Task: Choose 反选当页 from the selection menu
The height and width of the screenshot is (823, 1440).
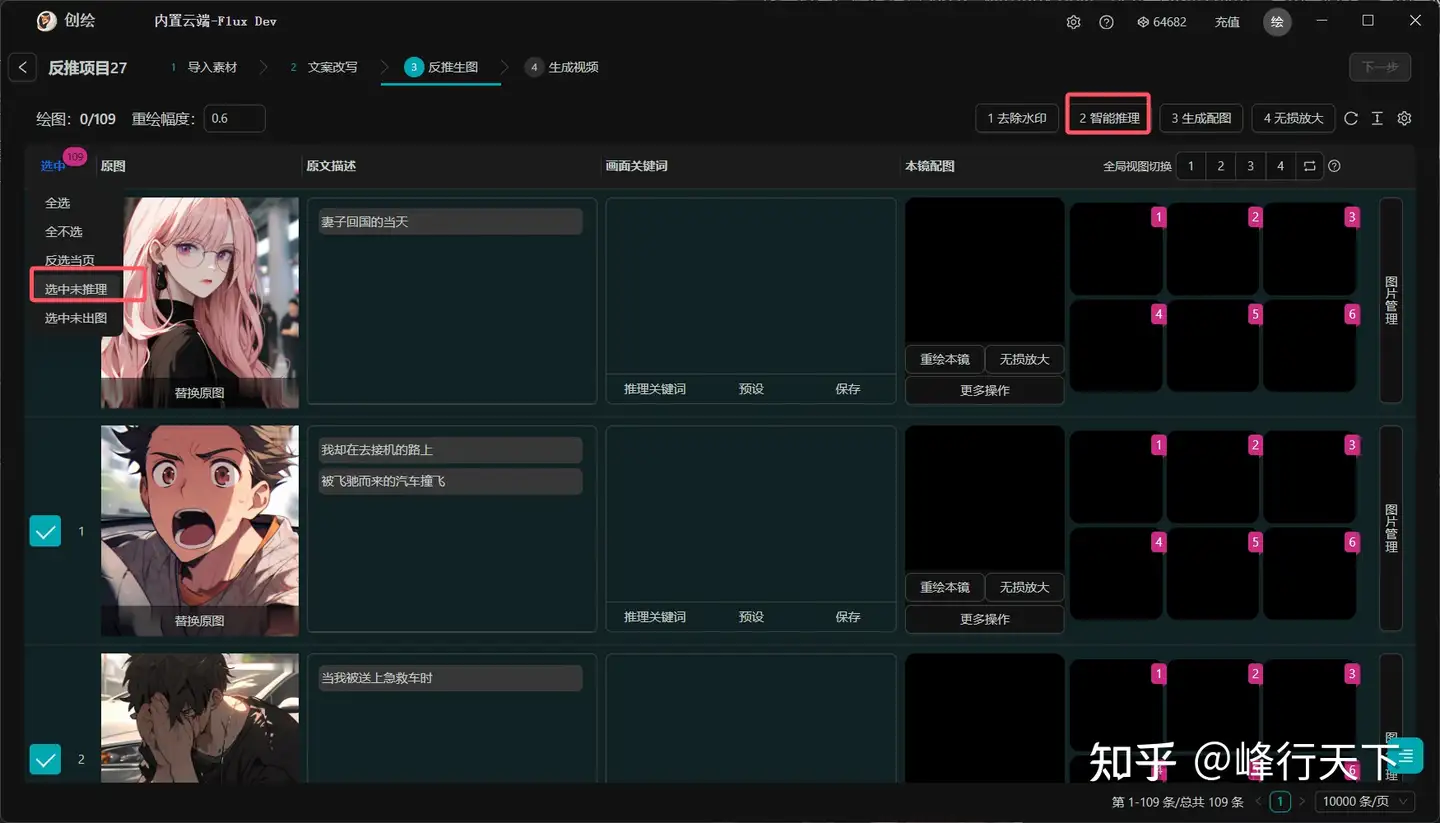Action: click(x=70, y=260)
